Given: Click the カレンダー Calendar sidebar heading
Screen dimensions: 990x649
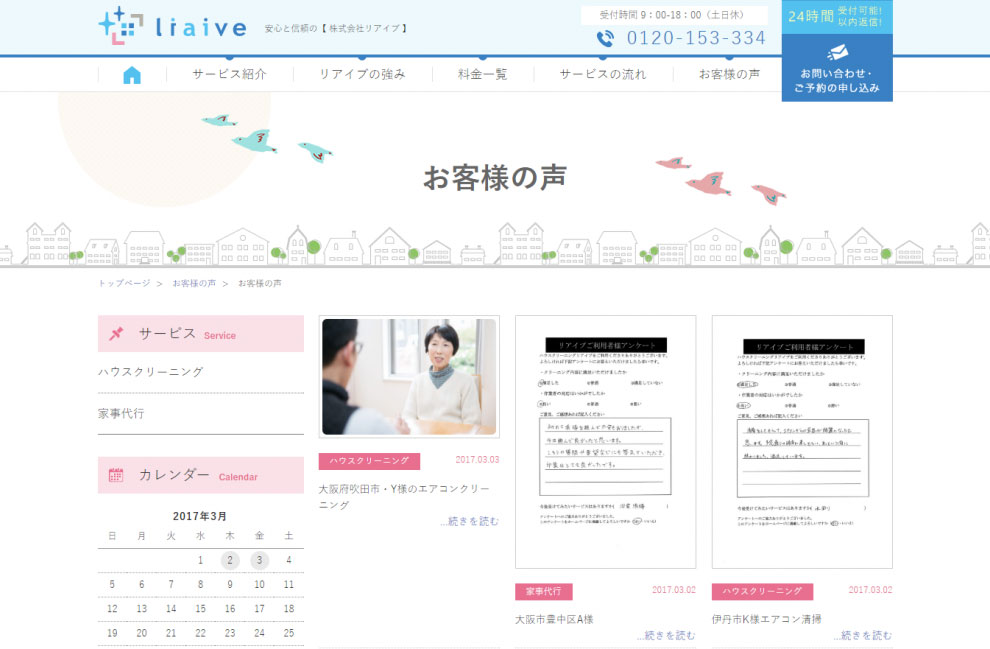Looking at the screenshot, I should pos(201,475).
